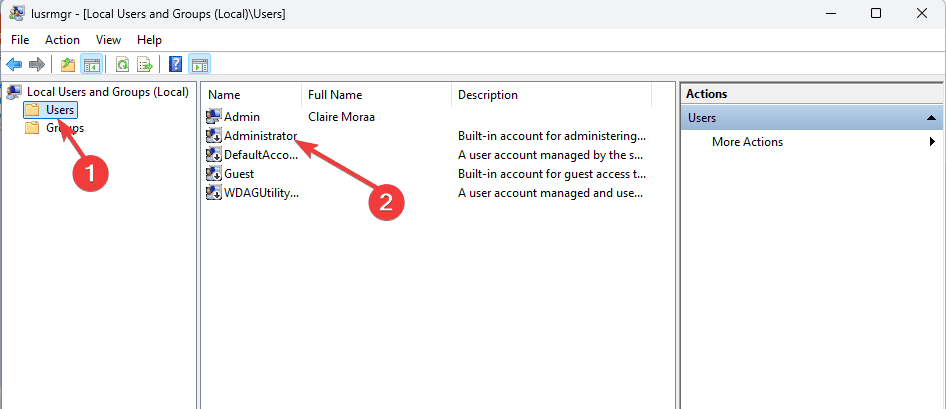This screenshot has height=409, width=946.
Task: Open Help via the question mark icon
Action: click(175, 65)
